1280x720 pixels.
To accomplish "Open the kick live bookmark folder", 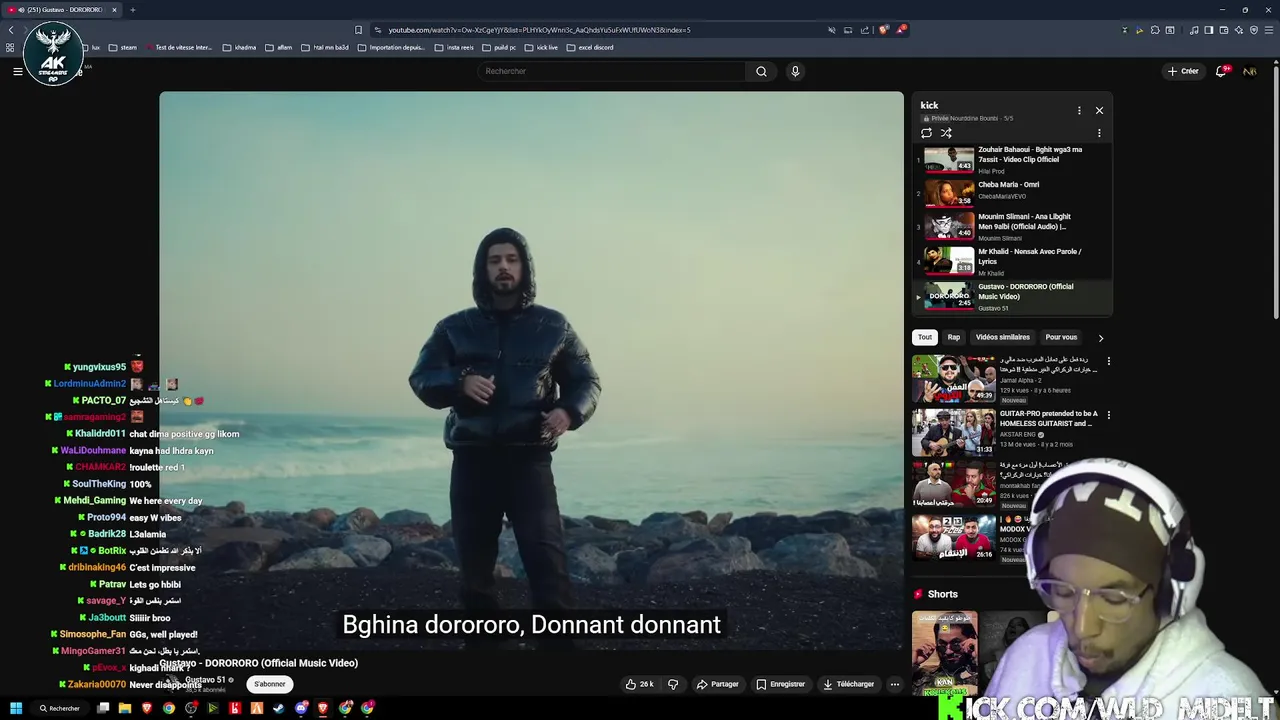I will click(x=541, y=47).
